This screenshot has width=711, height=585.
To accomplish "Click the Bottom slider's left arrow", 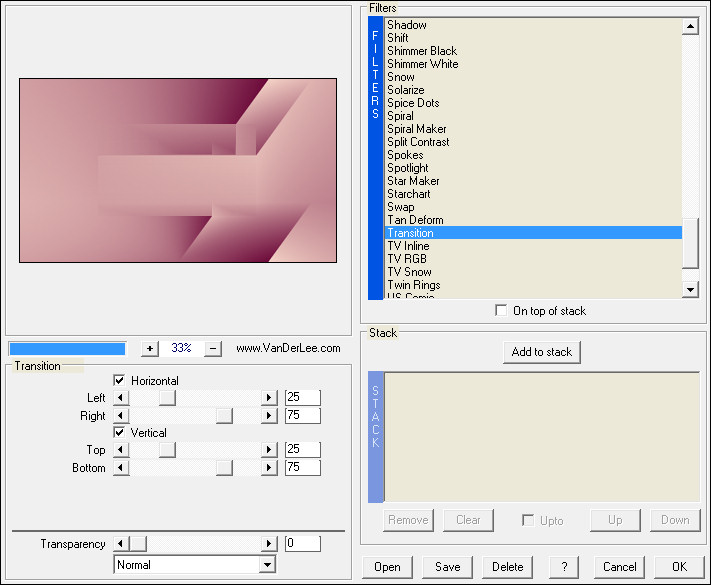I will point(121,468).
